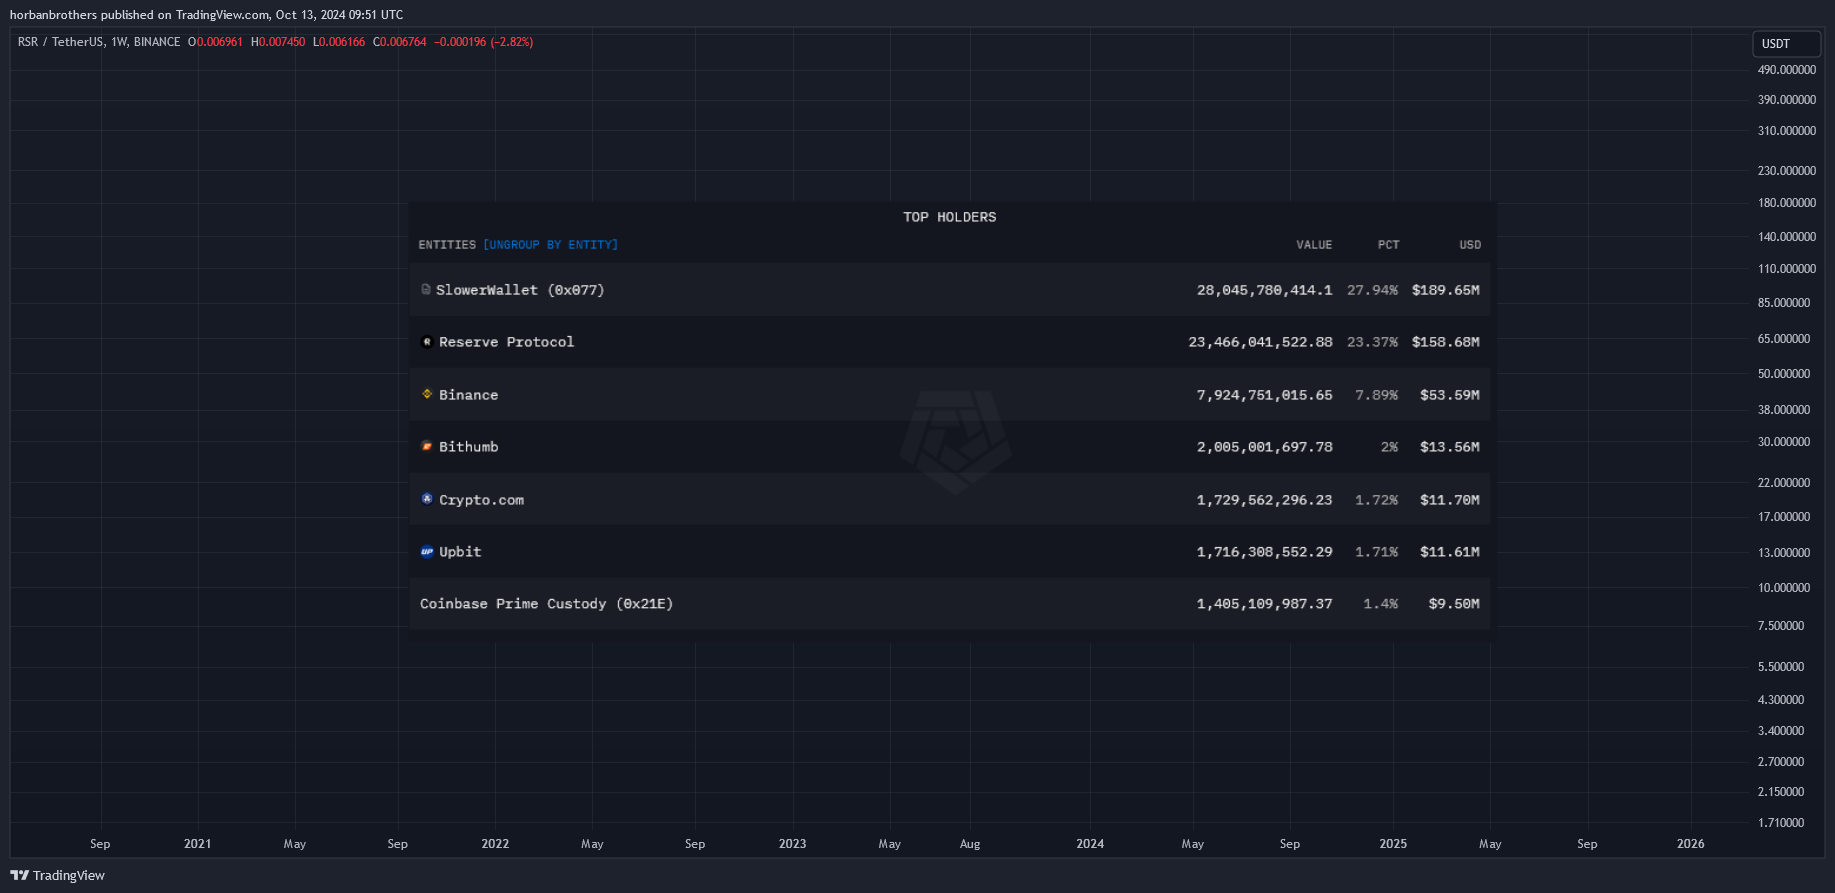The height and width of the screenshot is (893, 1835).
Task: Click the 23.37% percentage cell
Action: (1372, 342)
